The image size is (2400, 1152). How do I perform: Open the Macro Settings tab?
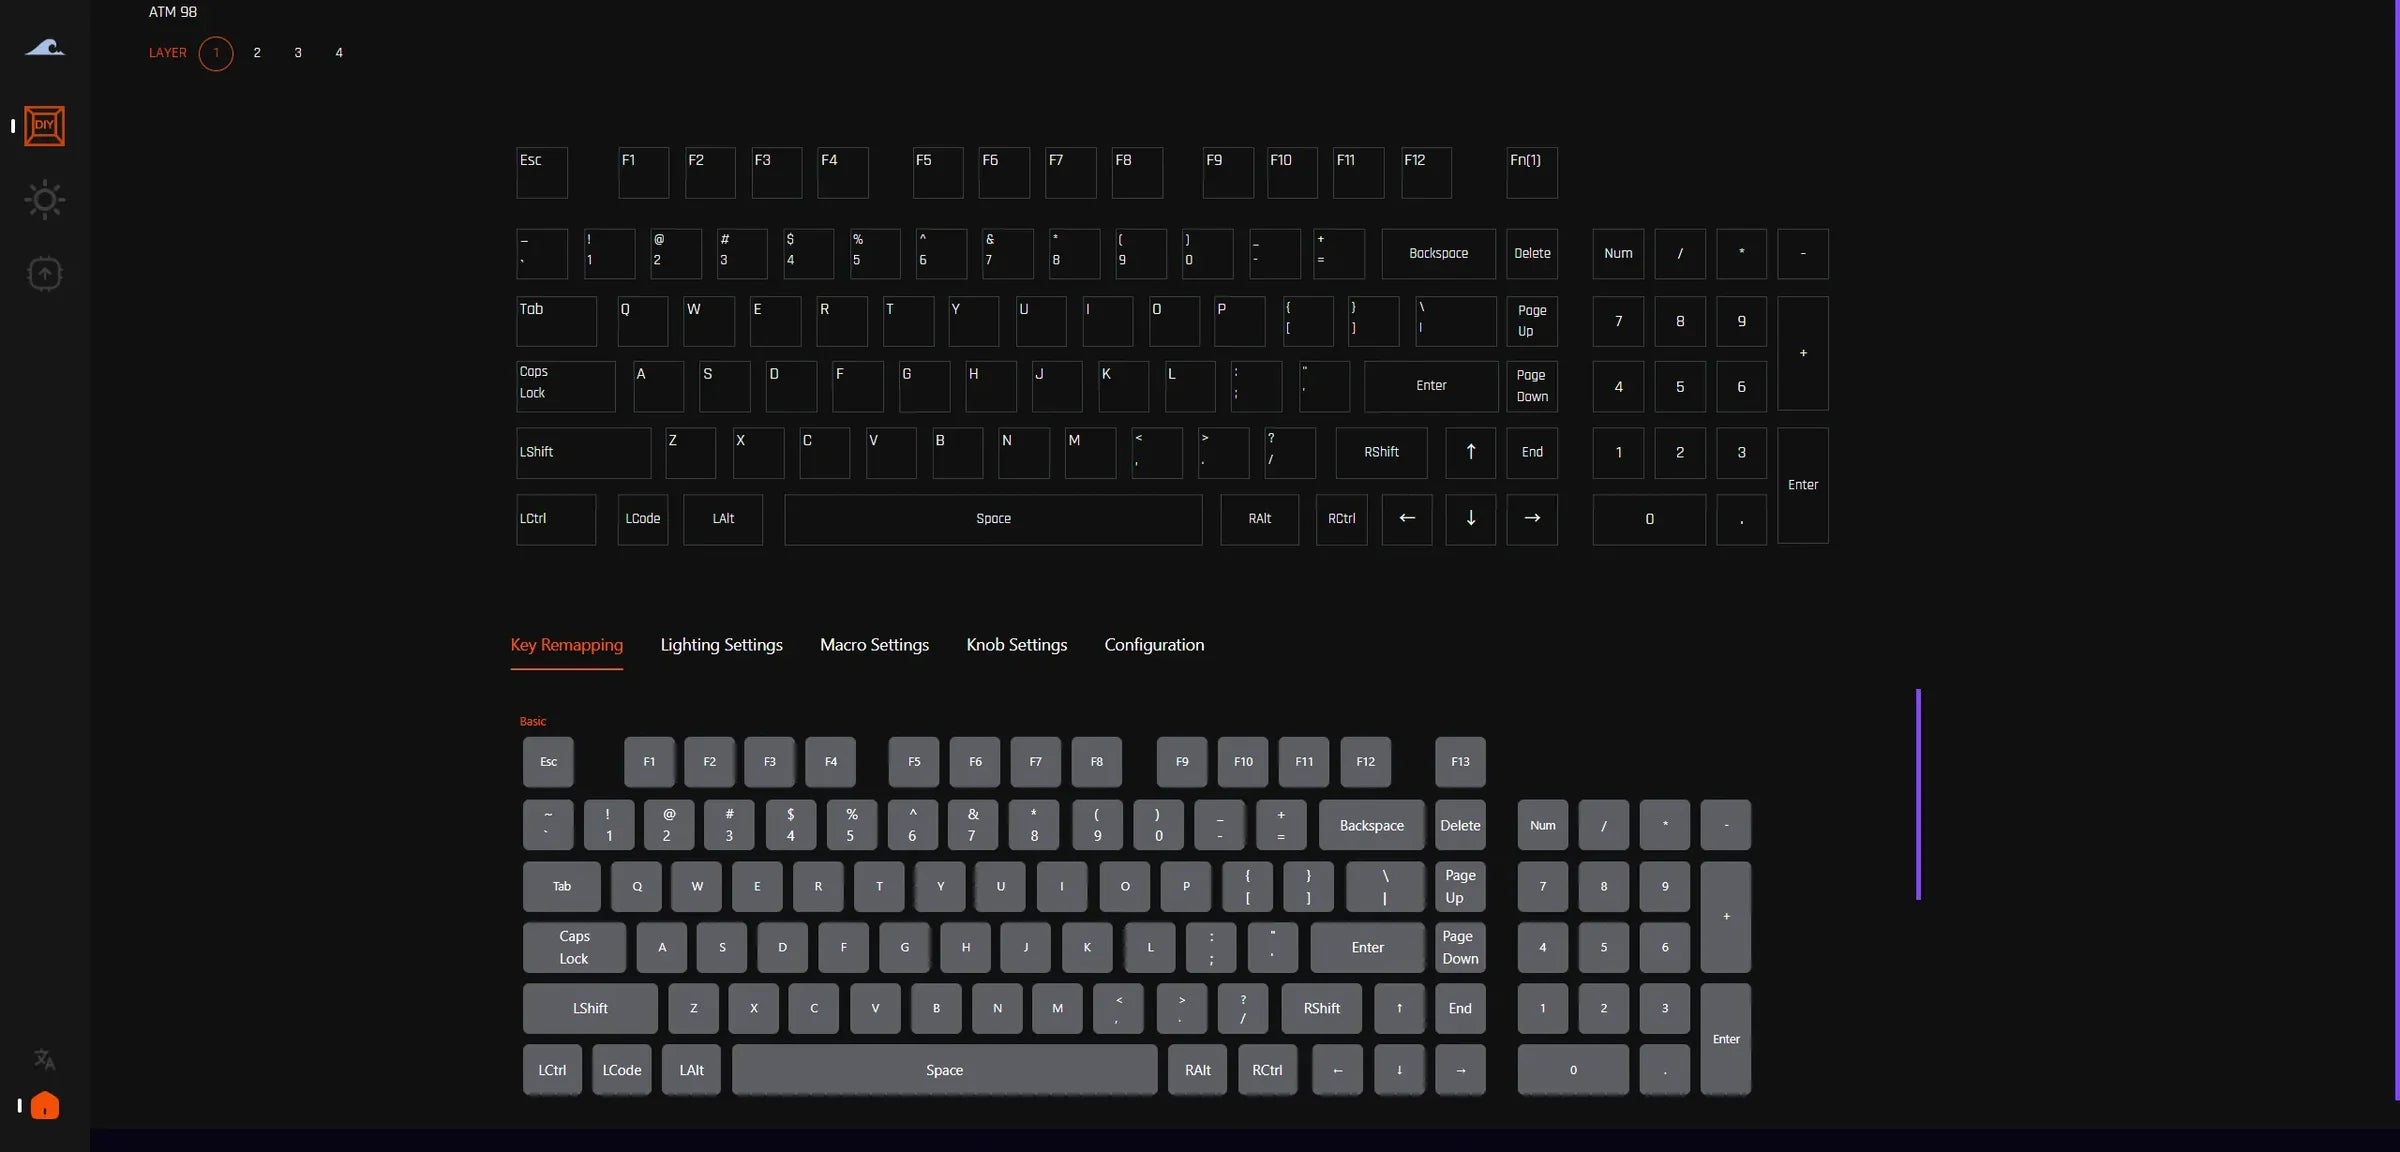click(874, 645)
